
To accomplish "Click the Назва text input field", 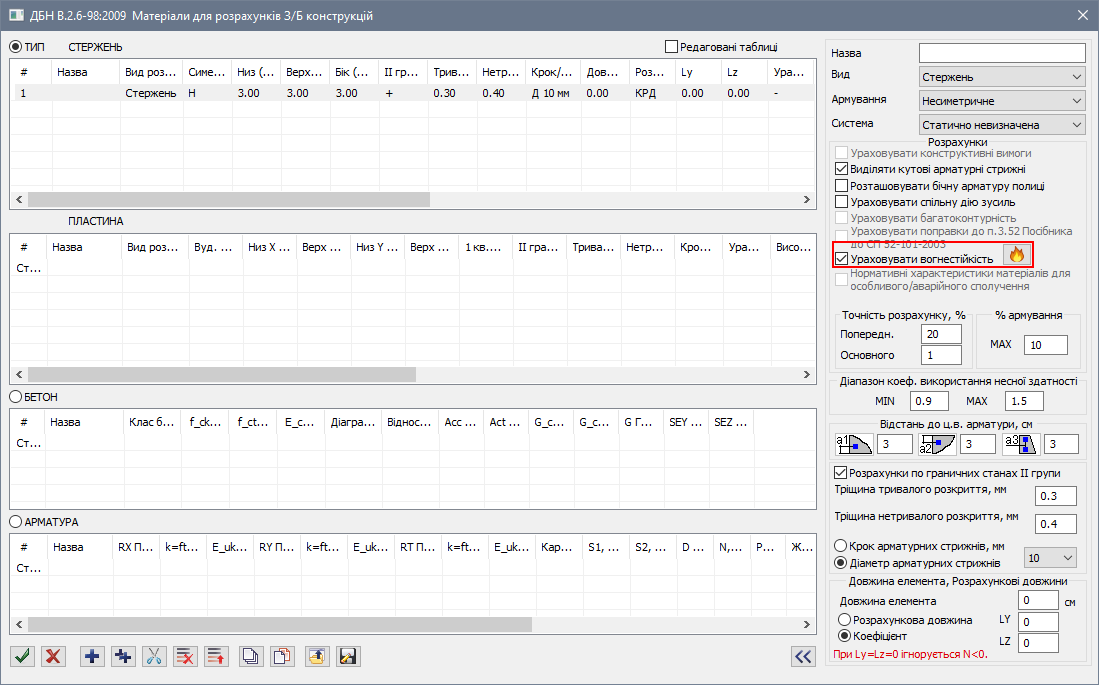I will [1001, 53].
